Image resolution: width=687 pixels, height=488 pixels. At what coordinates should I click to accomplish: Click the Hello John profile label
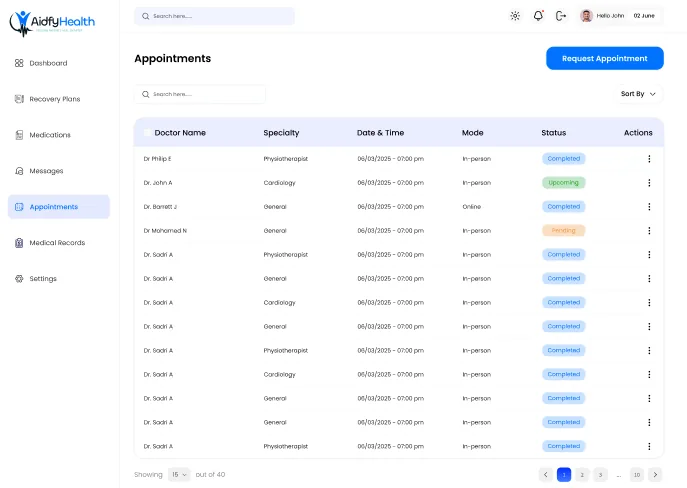(610, 16)
